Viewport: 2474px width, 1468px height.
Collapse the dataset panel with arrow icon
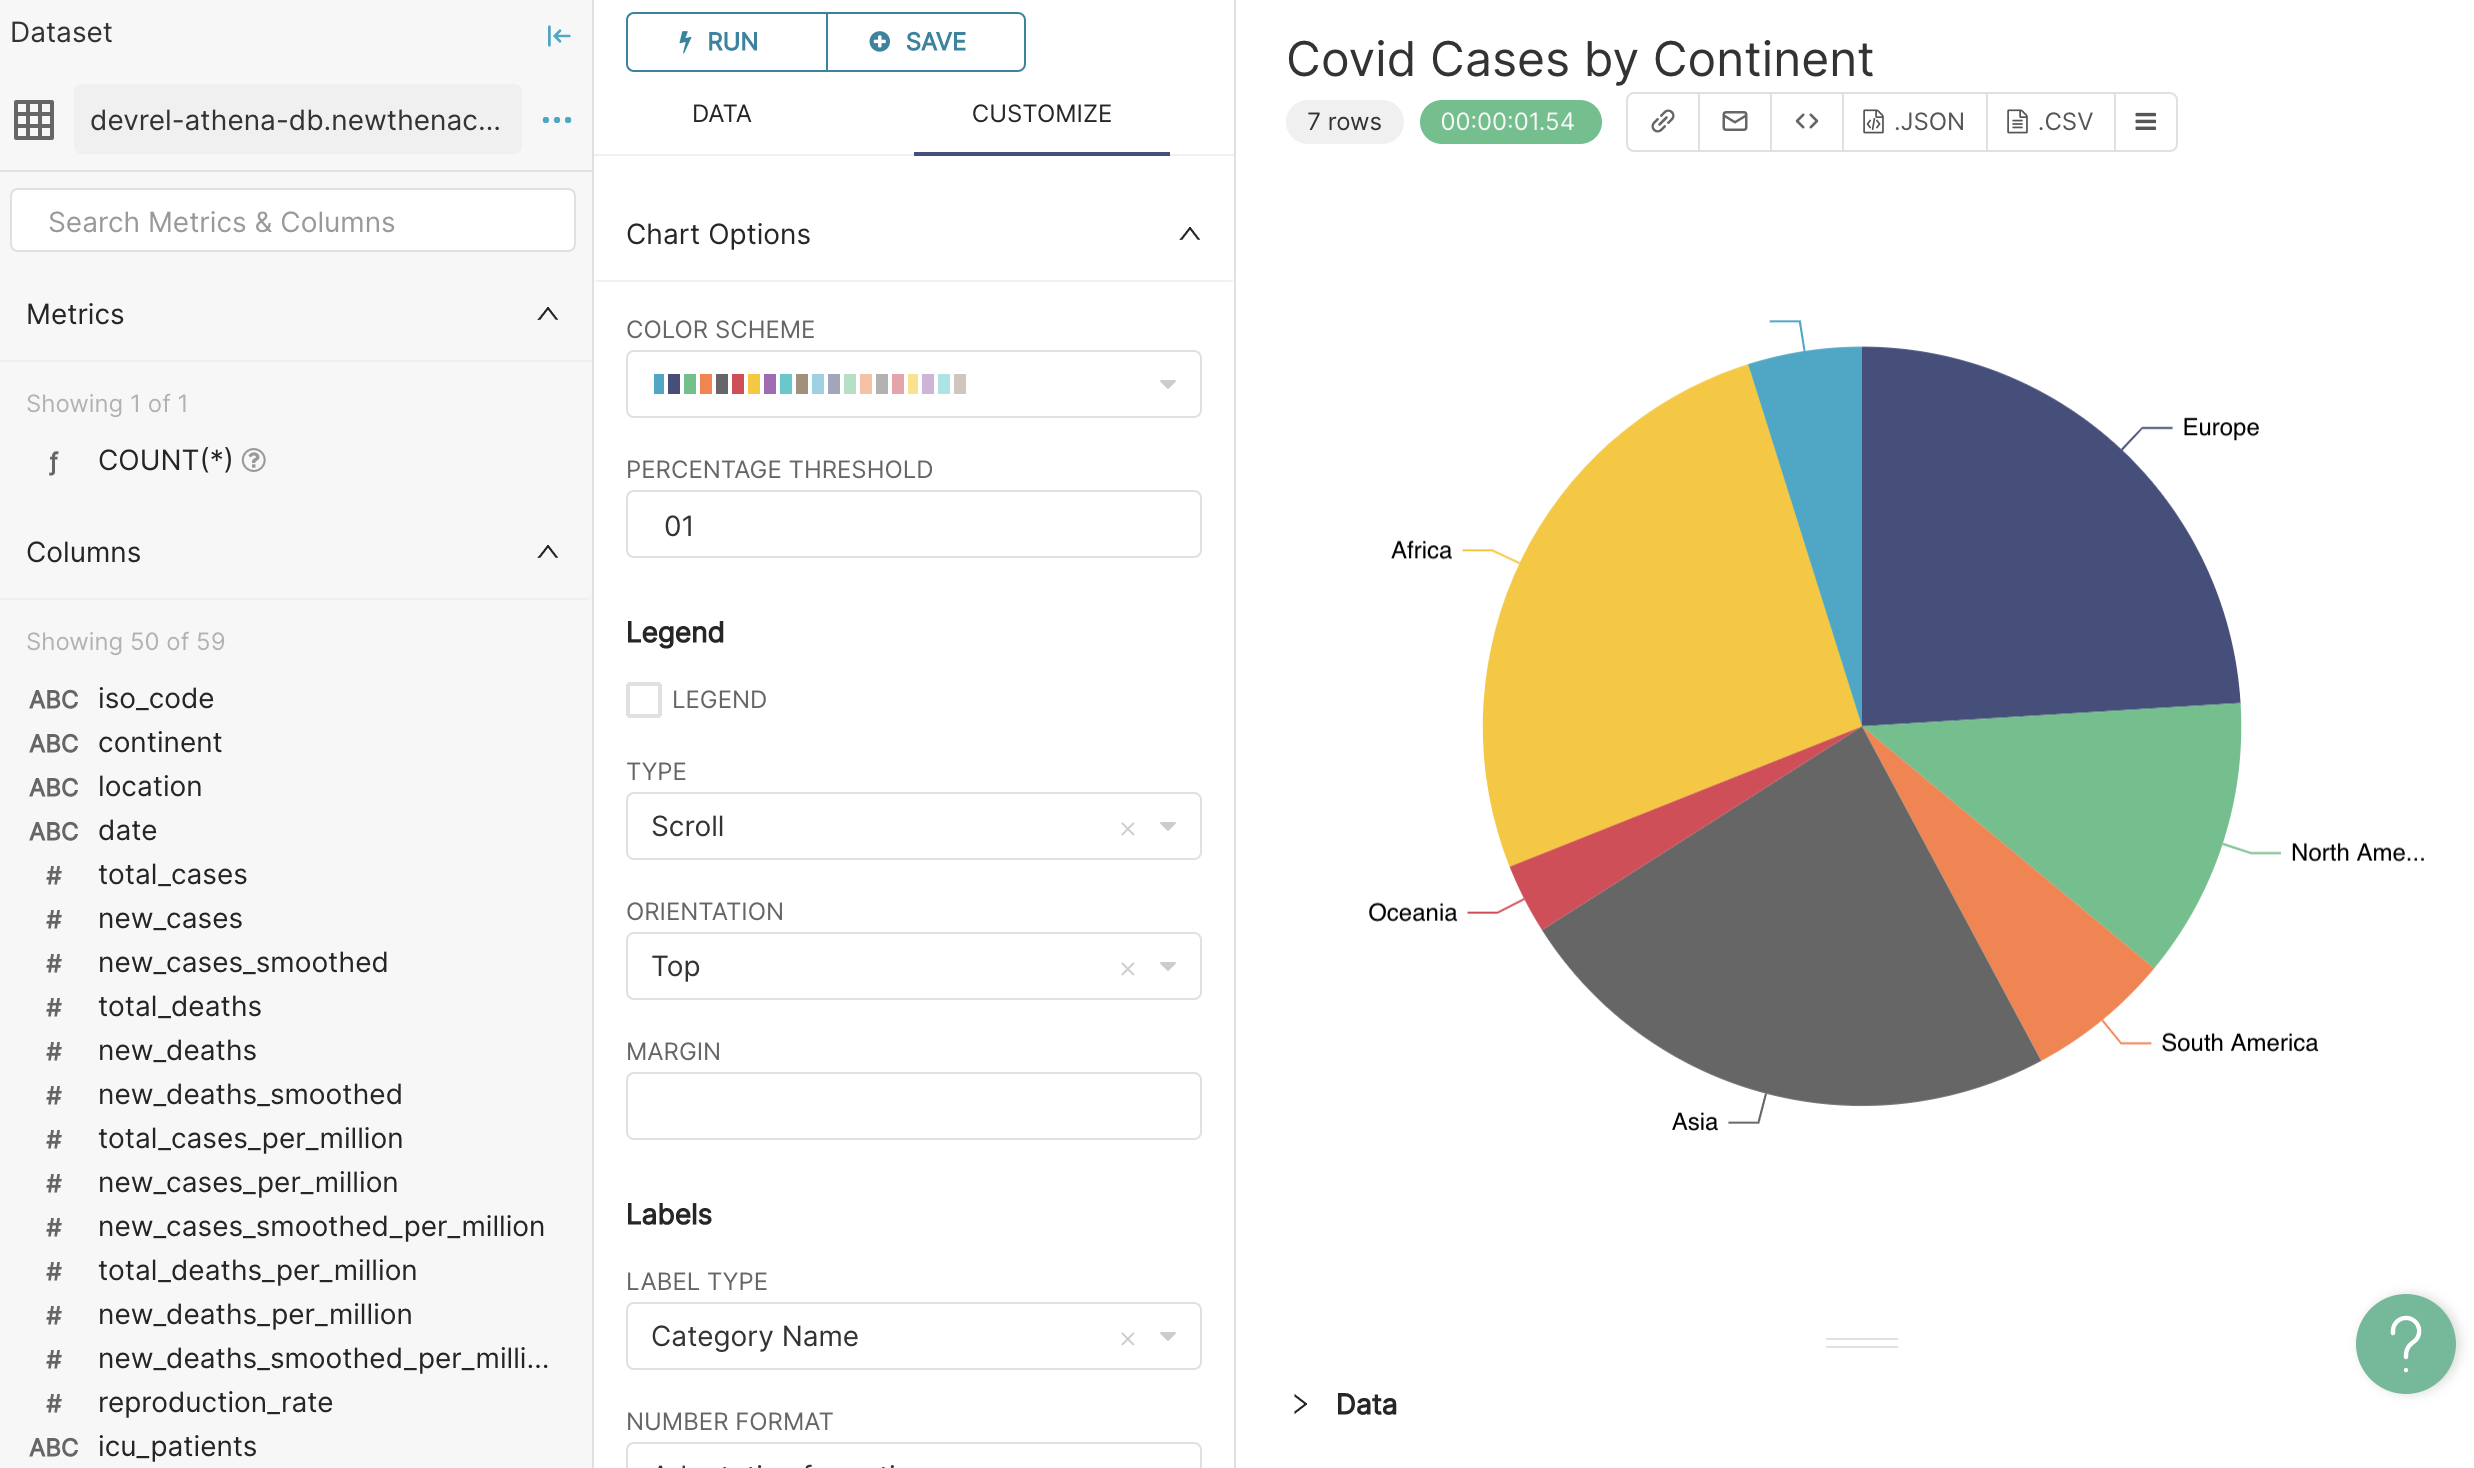tap(558, 37)
